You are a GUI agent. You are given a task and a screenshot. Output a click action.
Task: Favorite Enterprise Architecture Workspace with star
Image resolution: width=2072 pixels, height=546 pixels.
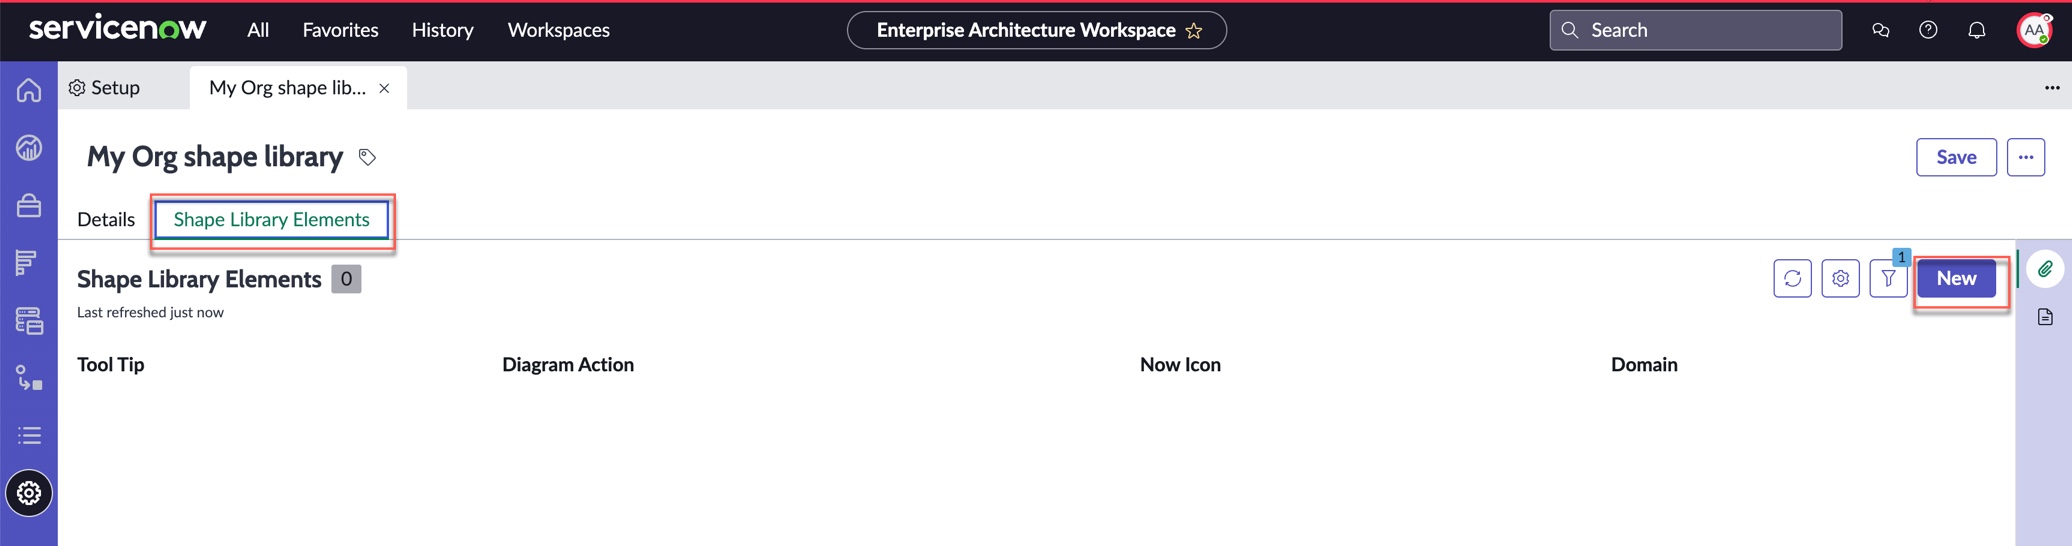(1194, 31)
